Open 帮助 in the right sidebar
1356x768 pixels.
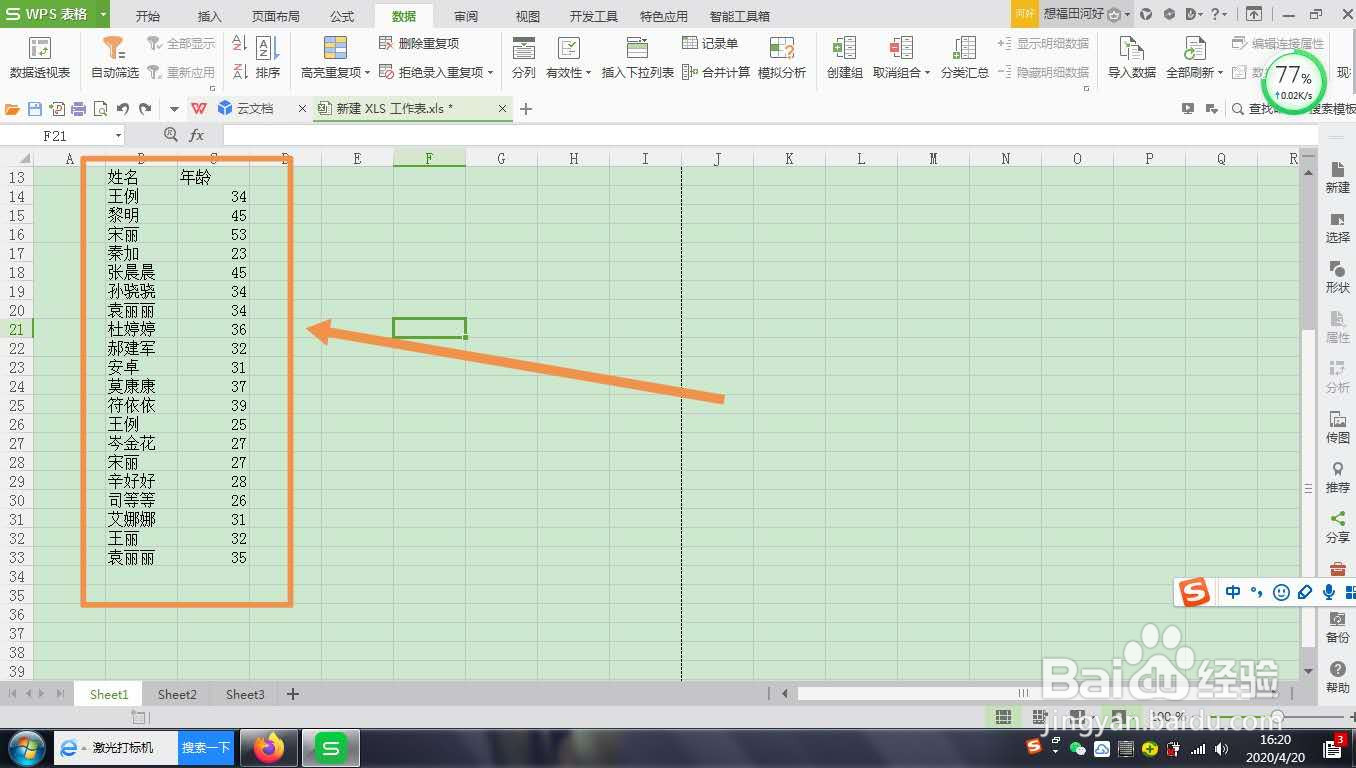click(1337, 678)
